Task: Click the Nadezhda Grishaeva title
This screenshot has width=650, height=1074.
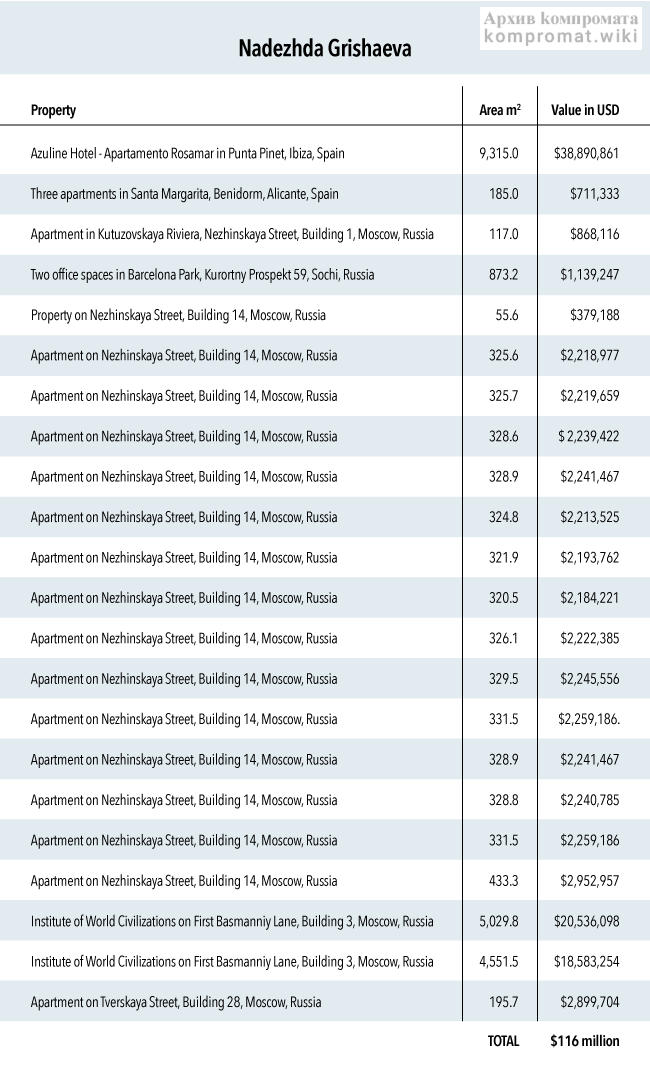Action: click(325, 49)
